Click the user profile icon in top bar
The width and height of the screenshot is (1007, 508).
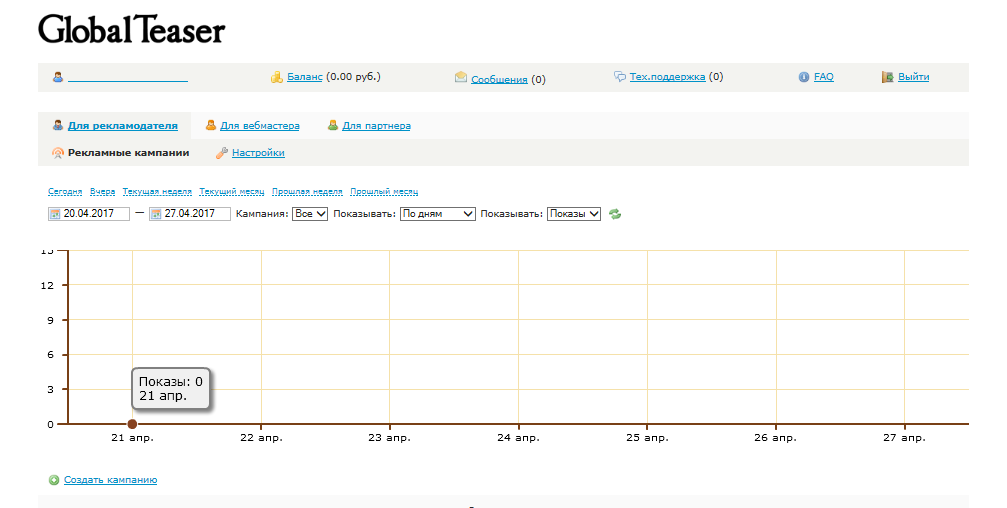click(58, 77)
